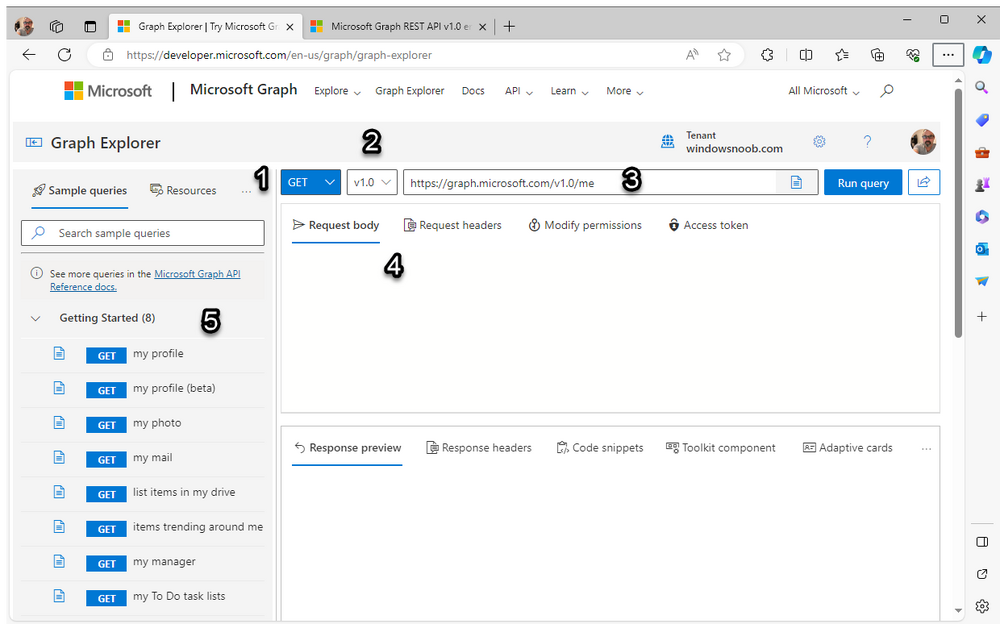Open the Tools briefcase icon in sidebar

point(982,152)
